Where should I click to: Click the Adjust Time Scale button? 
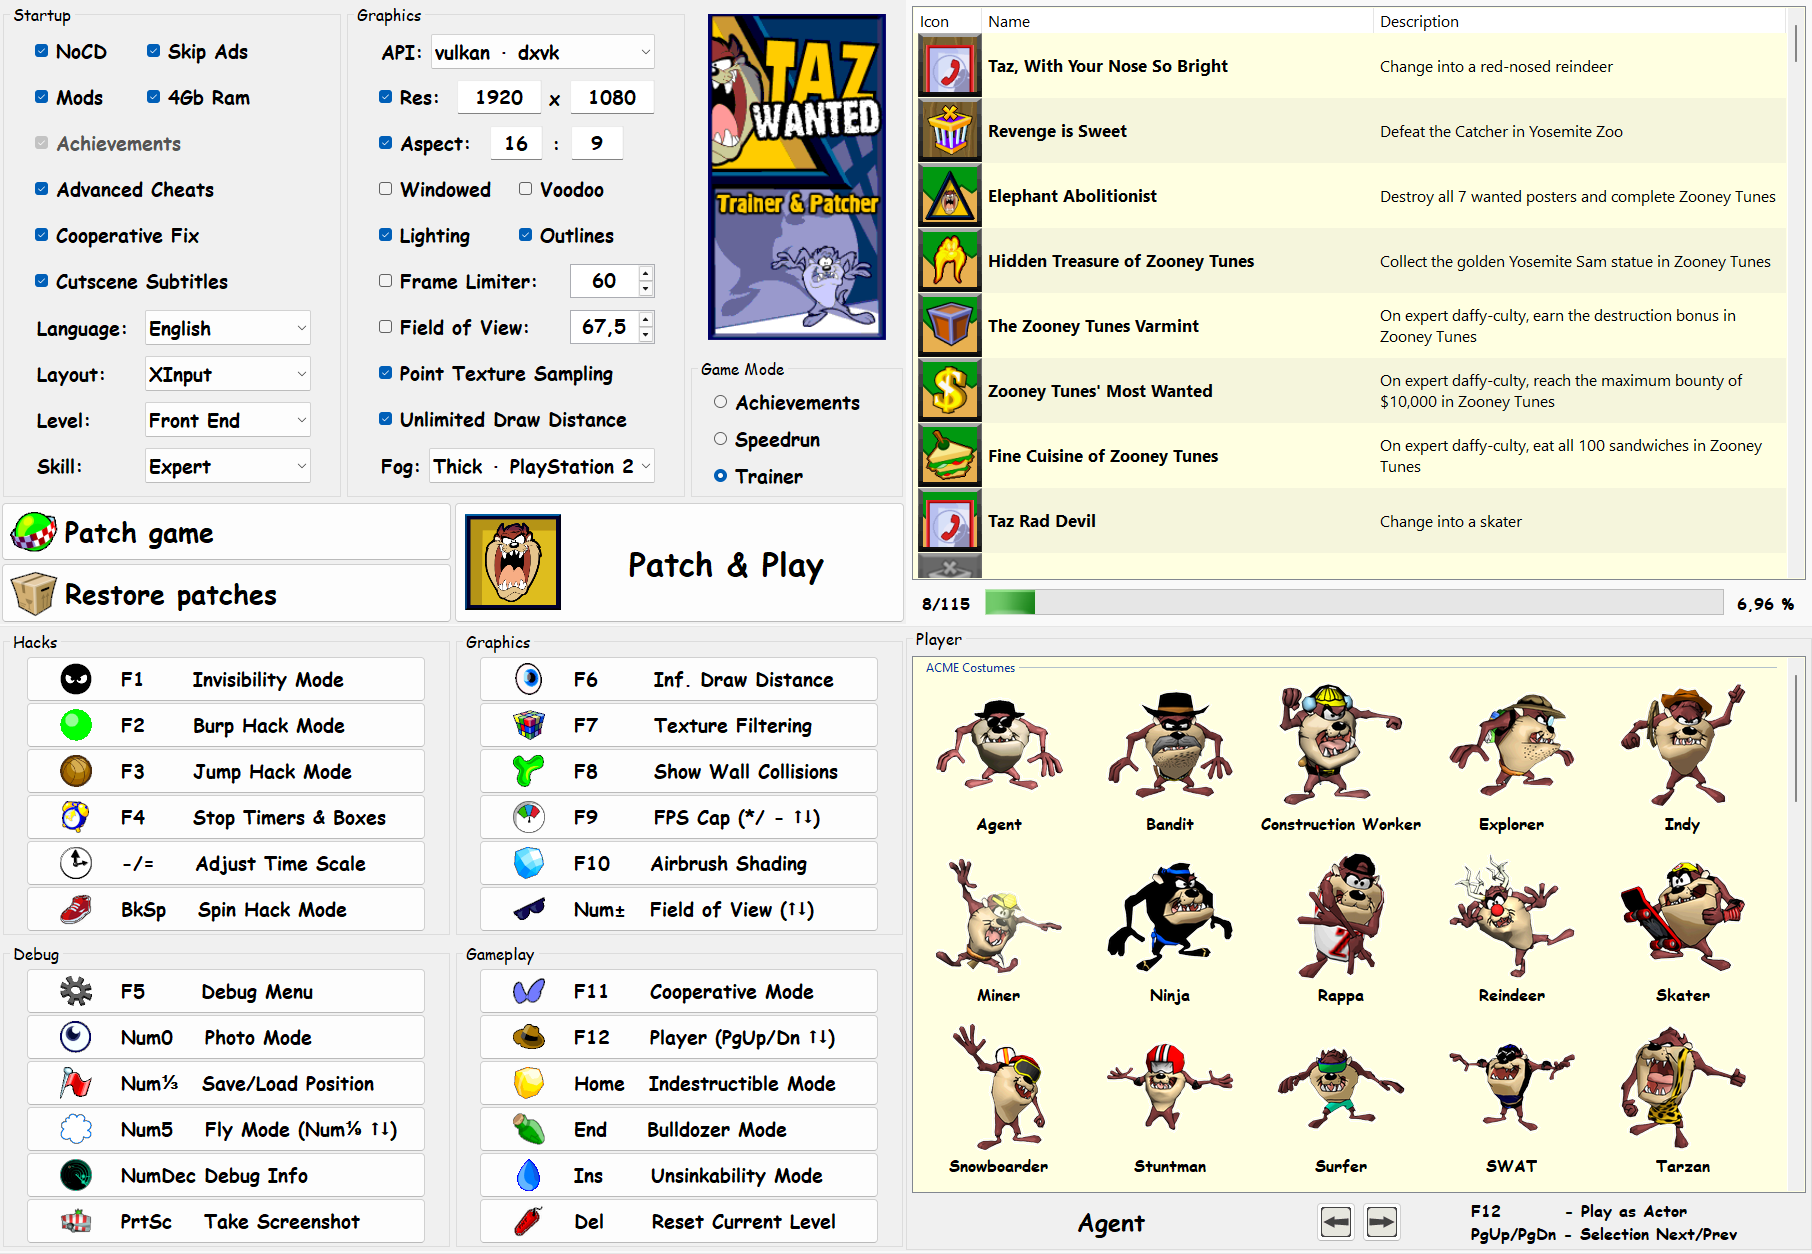pyautogui.click(x=226, y=864)
